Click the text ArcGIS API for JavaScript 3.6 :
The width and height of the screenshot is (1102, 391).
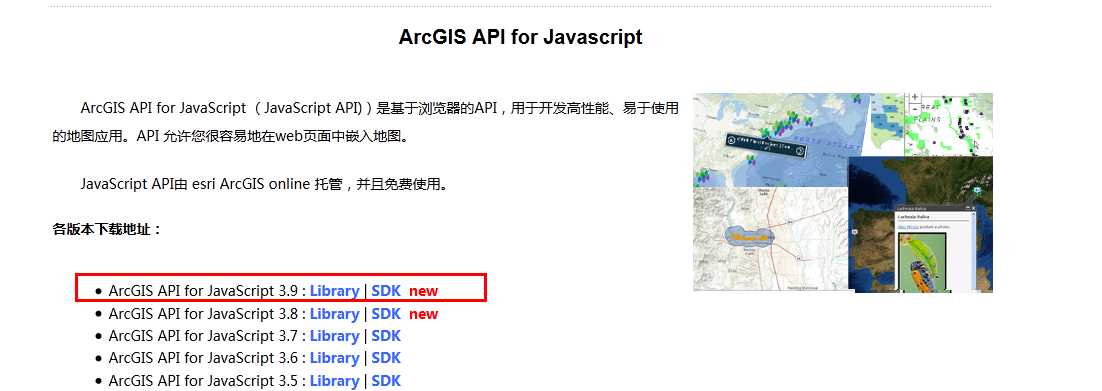(x=207, y=358)
